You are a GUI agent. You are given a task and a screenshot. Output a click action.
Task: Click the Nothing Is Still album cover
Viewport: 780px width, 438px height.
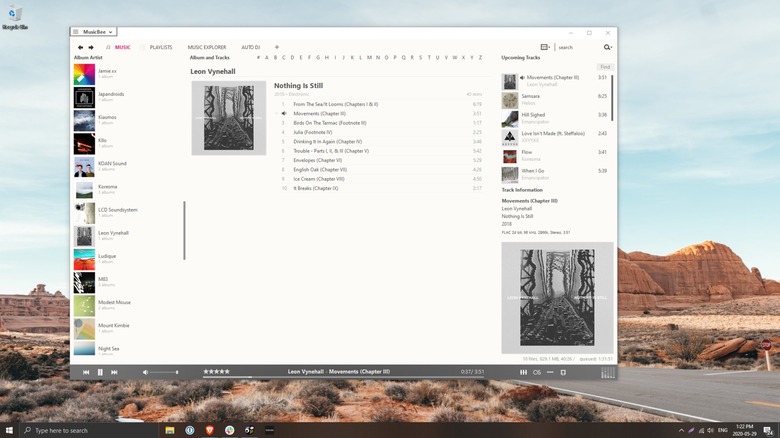pyautogui.click(x=229, y=118)
